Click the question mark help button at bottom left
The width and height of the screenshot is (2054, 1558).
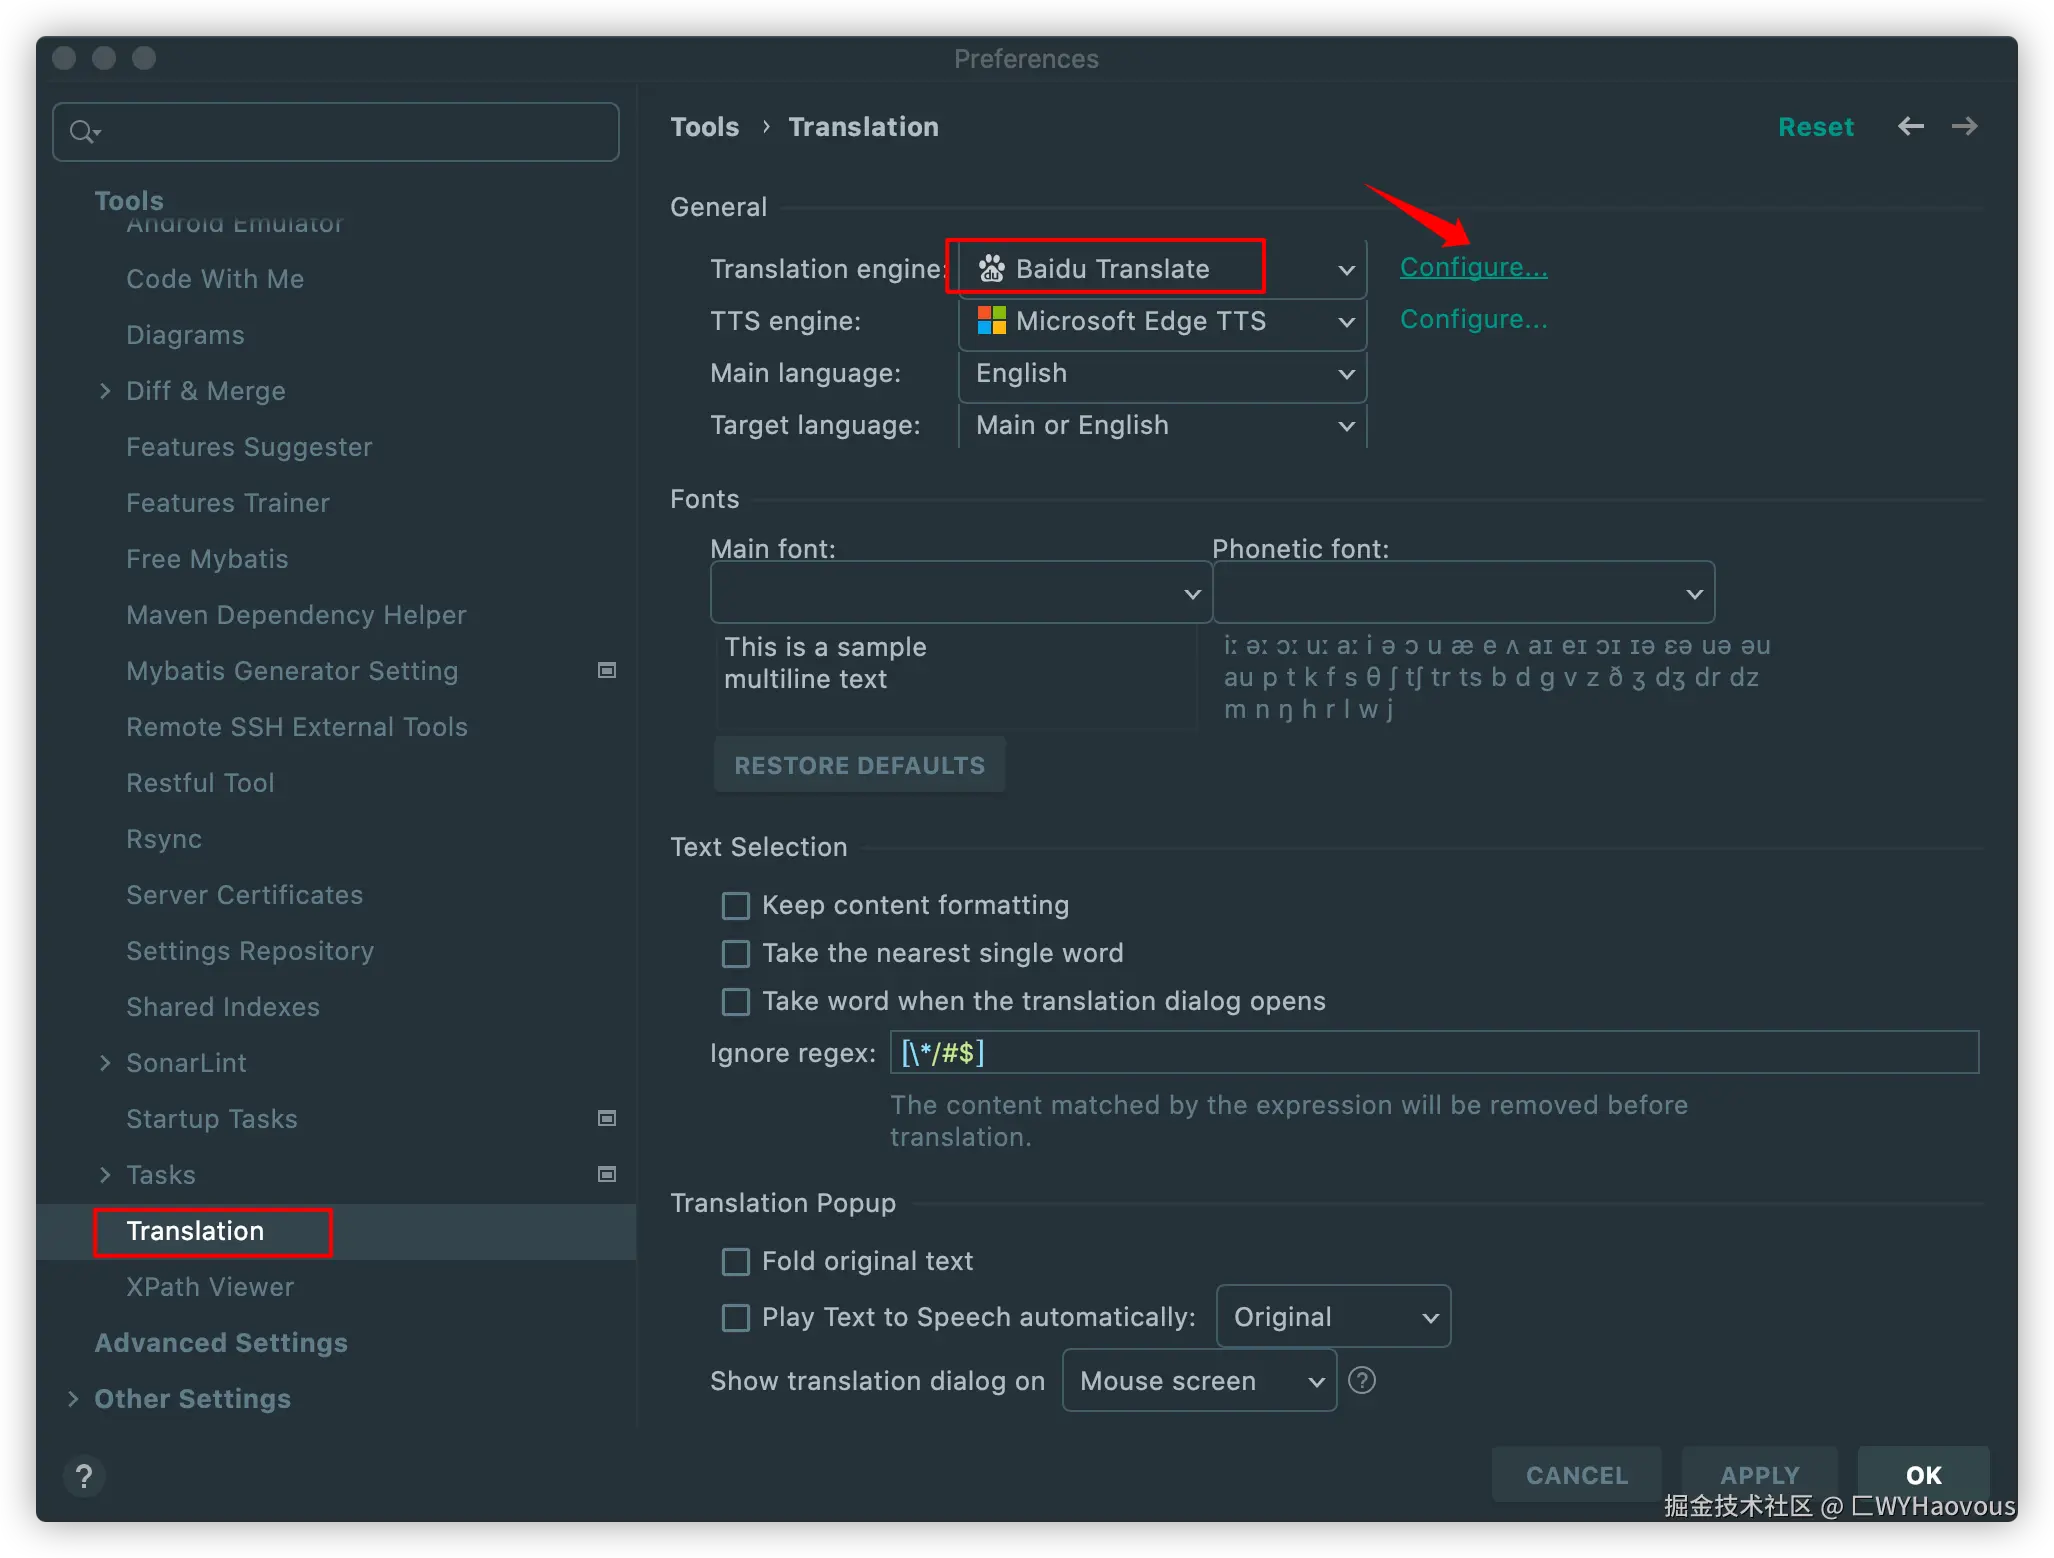tap(84, 1475)
